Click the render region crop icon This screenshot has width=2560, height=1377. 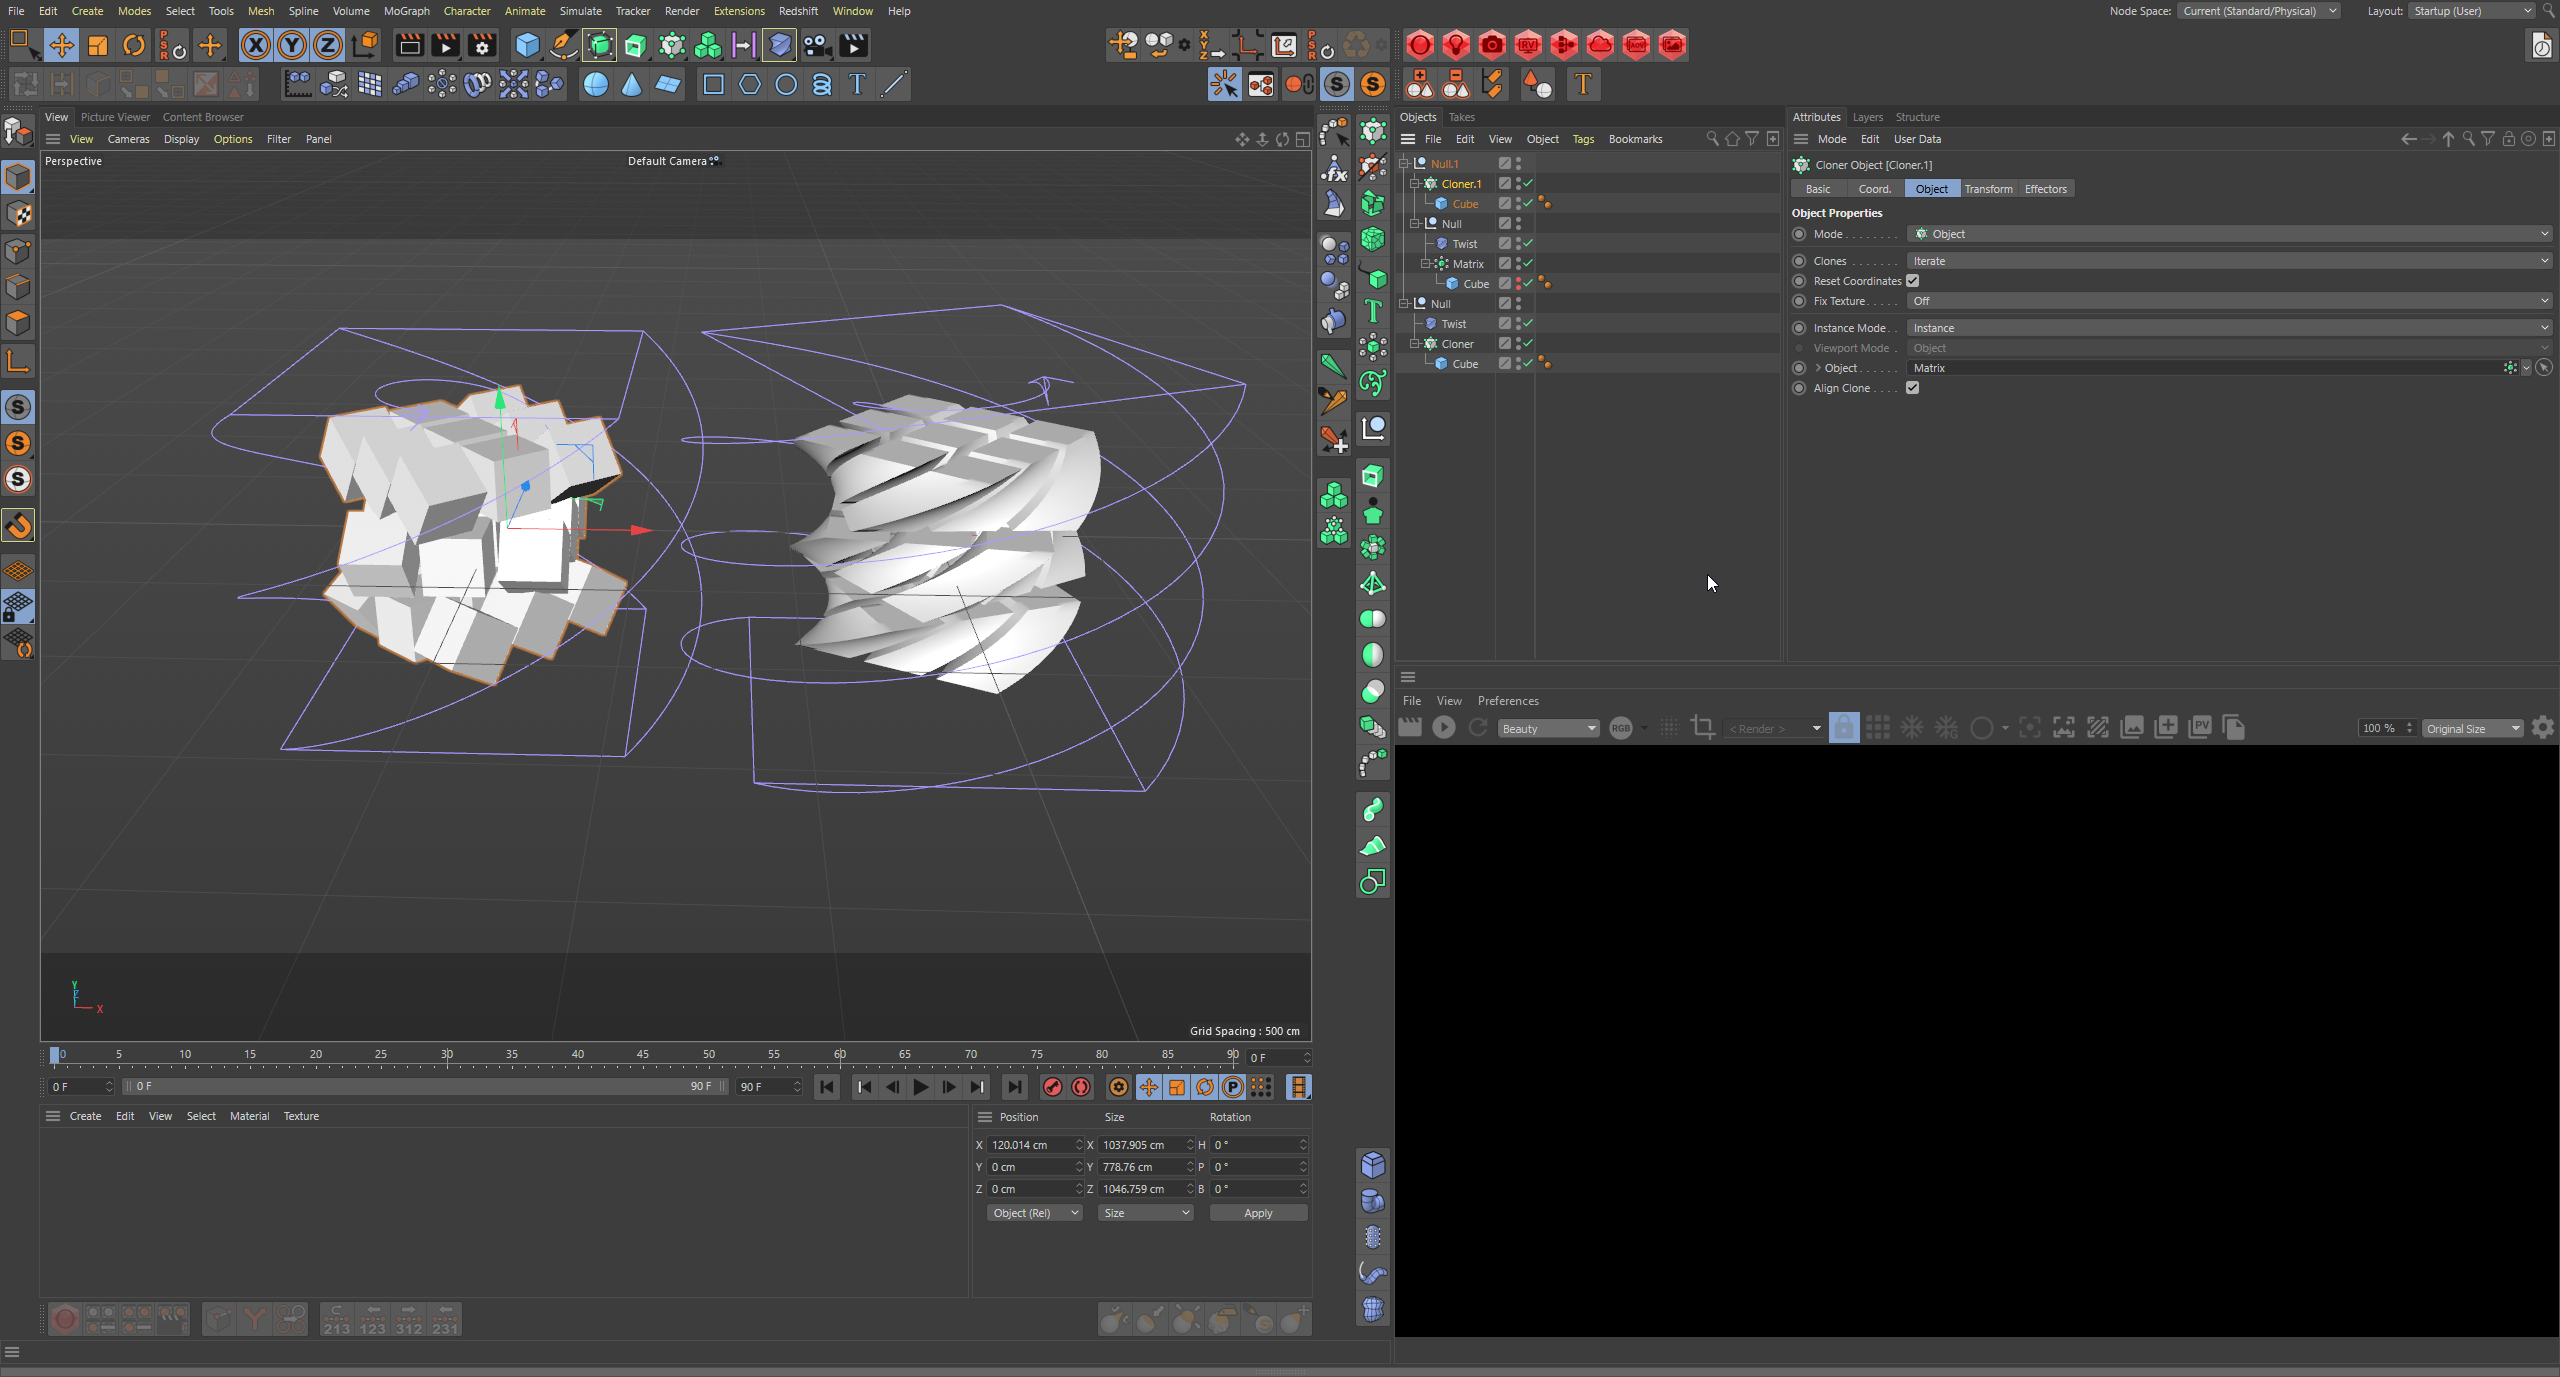tap(1702, 728)
